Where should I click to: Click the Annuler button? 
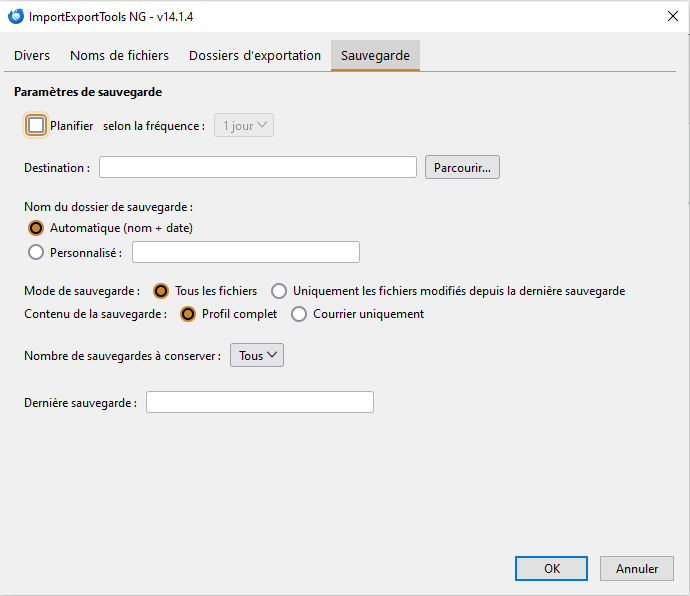[x=637, y=568]
